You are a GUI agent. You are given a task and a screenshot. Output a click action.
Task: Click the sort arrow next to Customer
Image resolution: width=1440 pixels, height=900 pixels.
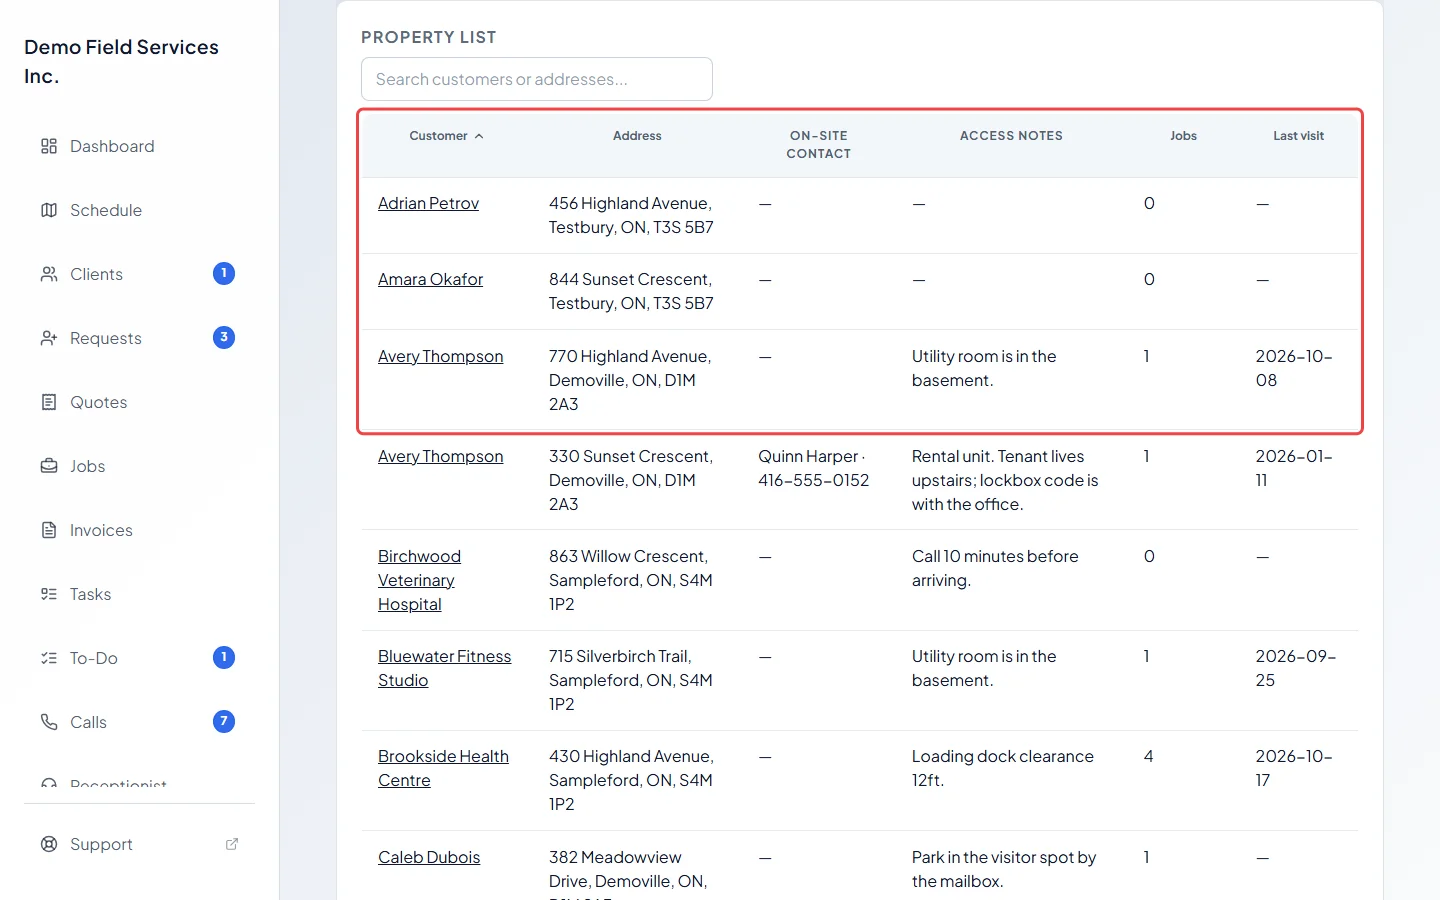click(x=479, y=136)
